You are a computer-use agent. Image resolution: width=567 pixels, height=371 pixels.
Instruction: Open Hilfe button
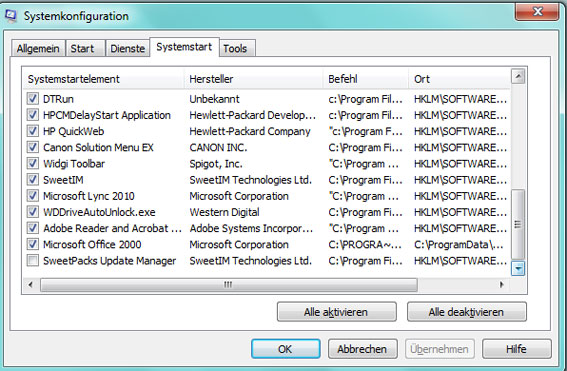click(516, 349)
